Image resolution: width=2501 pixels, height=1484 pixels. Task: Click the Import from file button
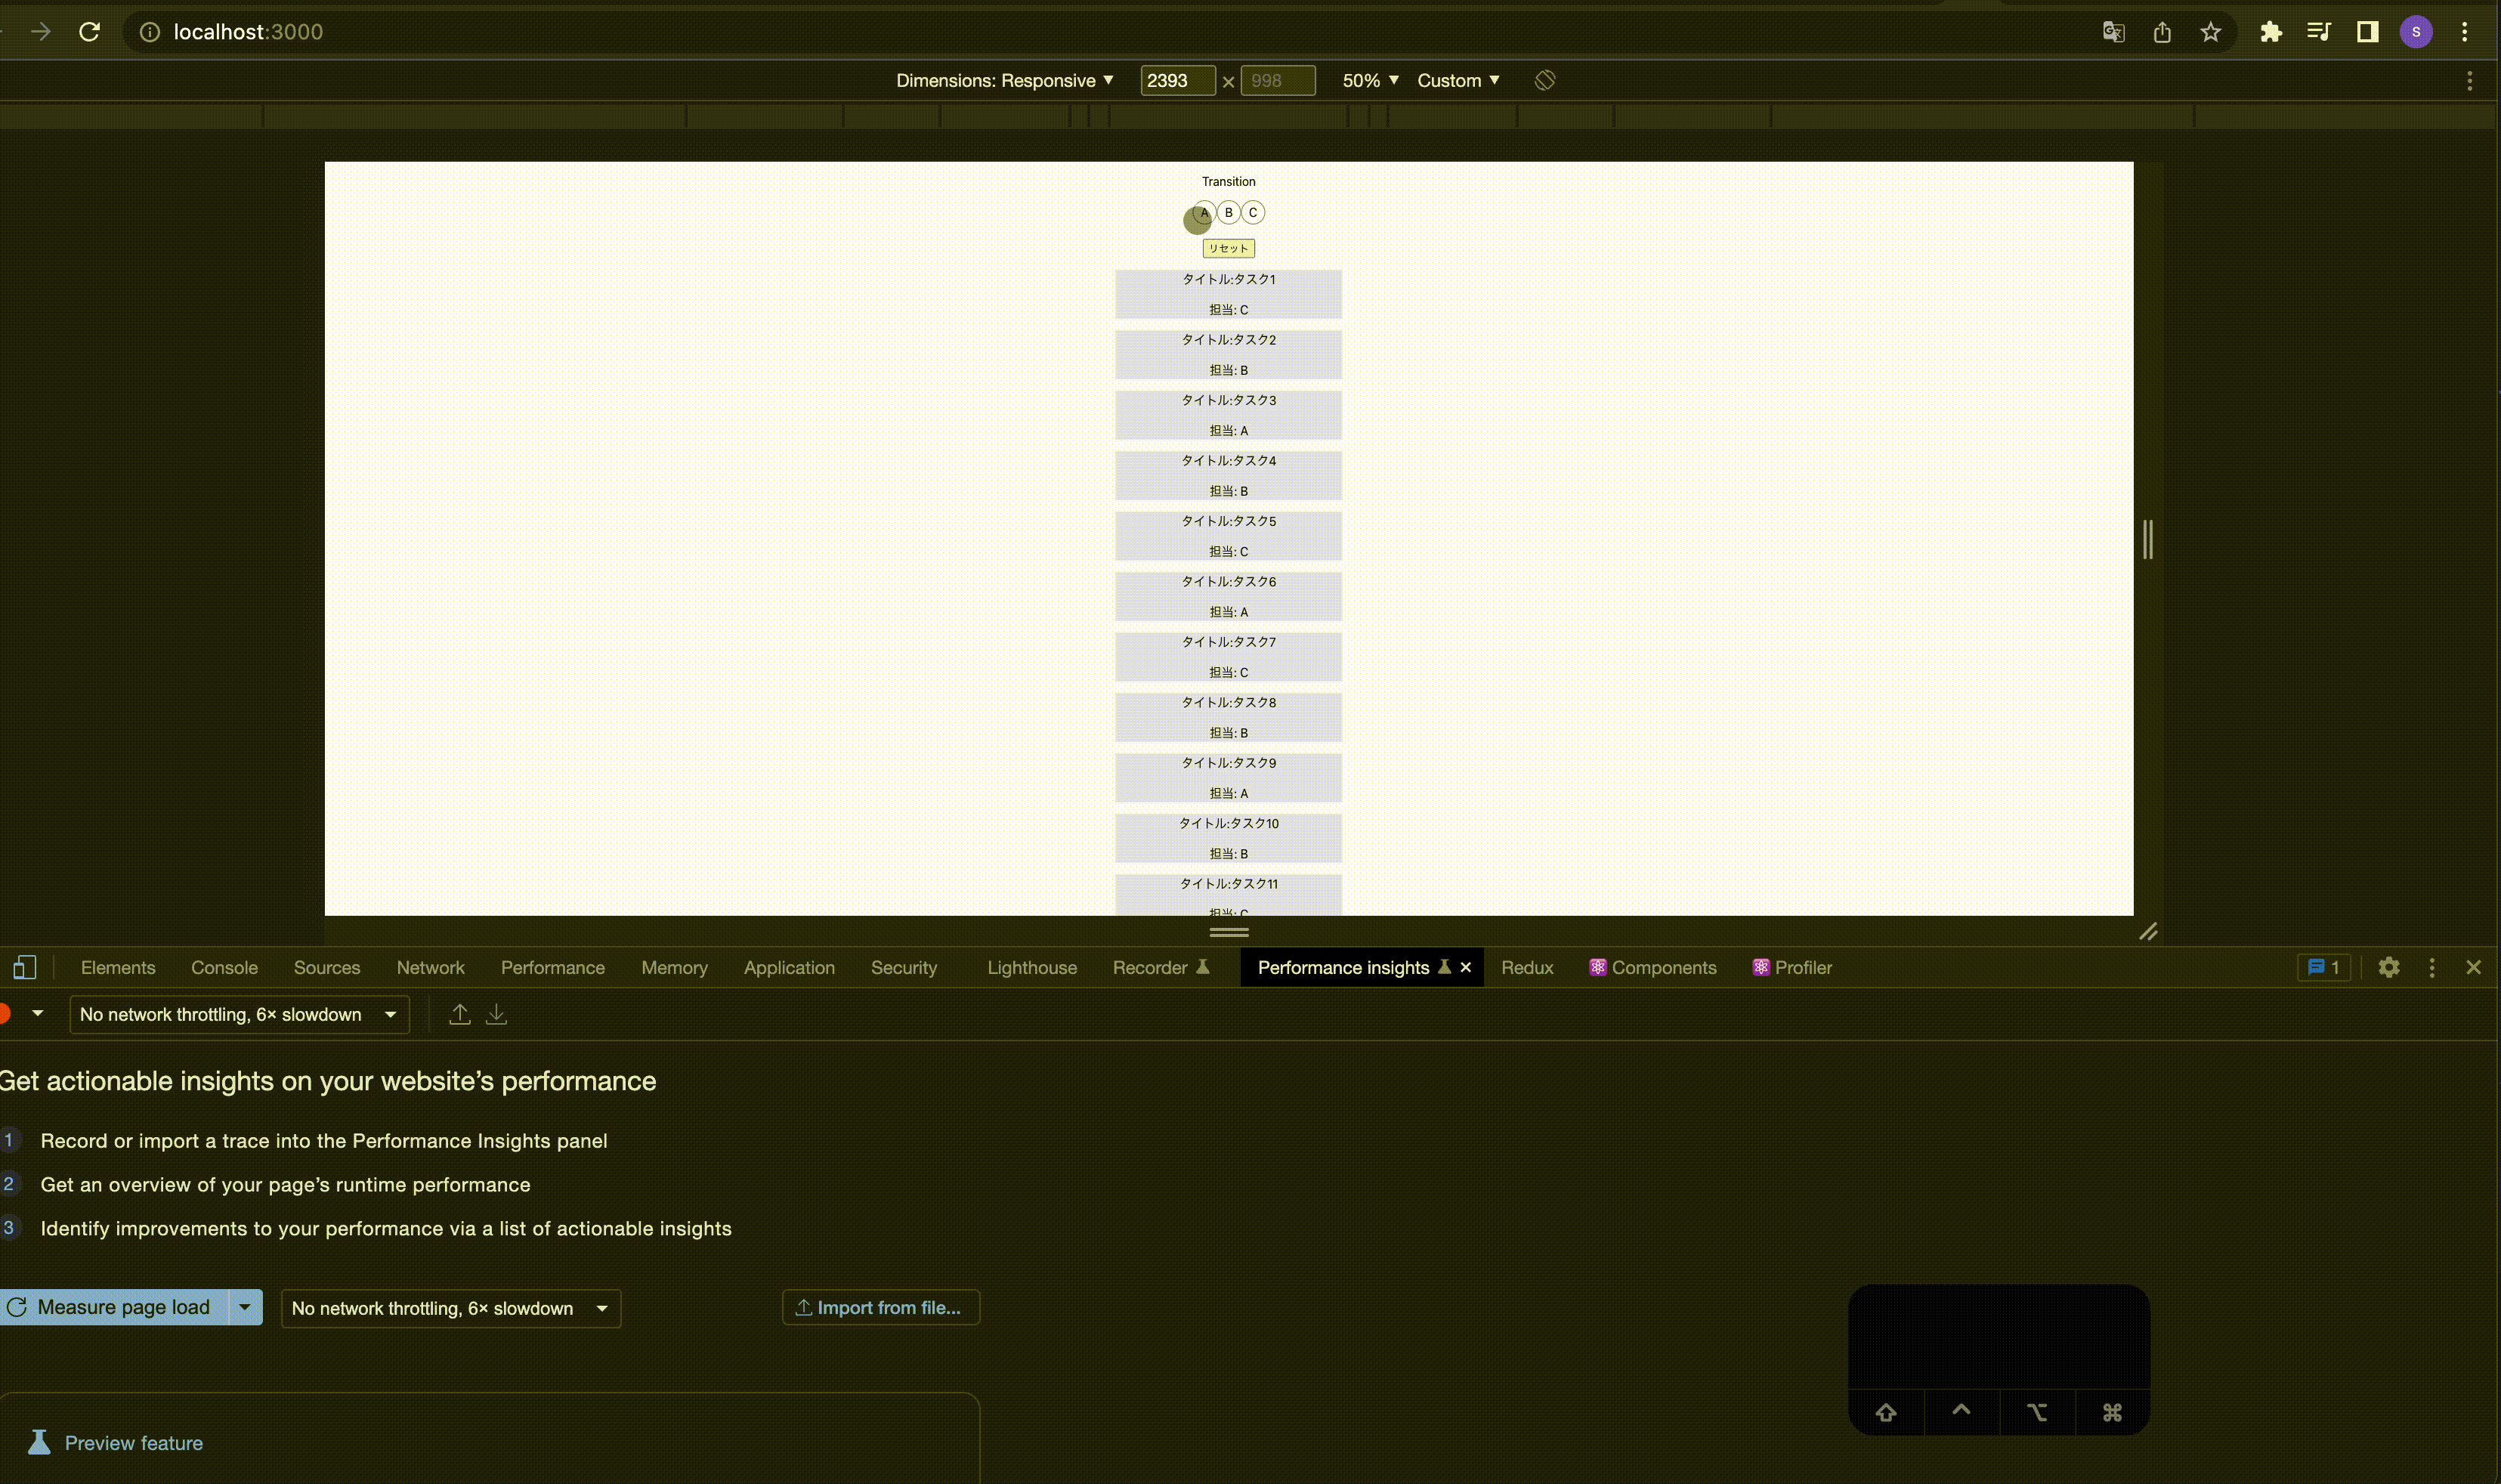880,1307
